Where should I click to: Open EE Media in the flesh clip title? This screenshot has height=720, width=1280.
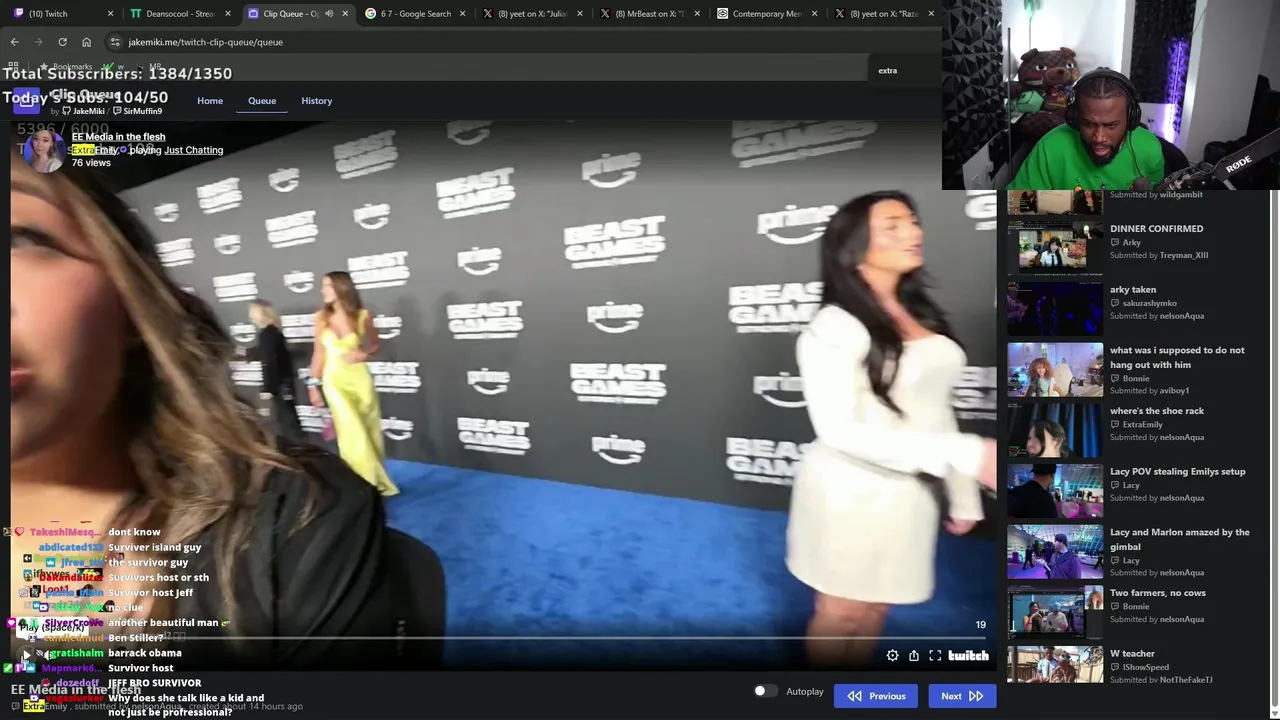tap(118, 137)
